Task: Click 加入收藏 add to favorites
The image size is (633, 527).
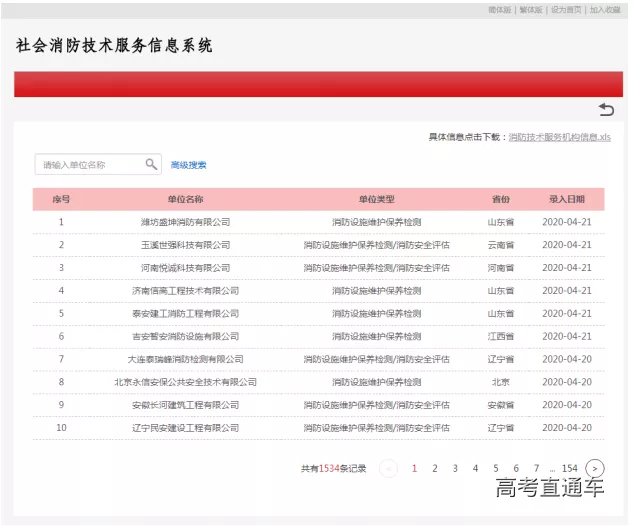Action: (x=604, y=9)
